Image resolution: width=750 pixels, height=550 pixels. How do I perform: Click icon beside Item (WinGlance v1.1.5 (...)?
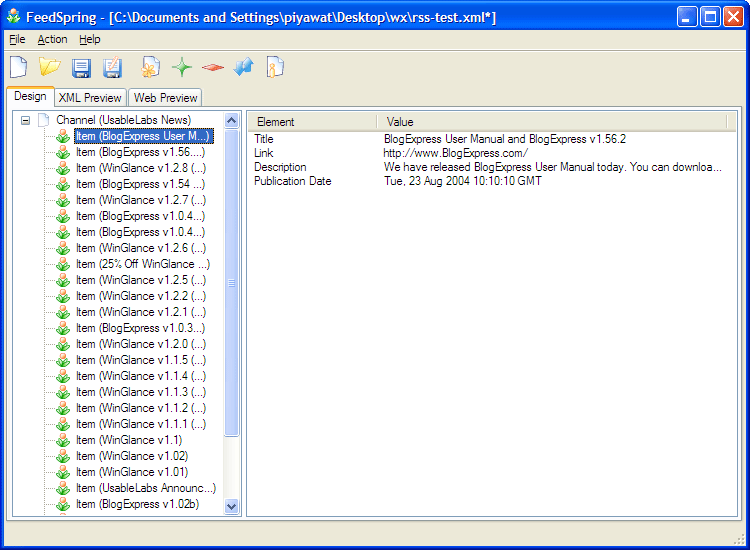tap(63, 360)
